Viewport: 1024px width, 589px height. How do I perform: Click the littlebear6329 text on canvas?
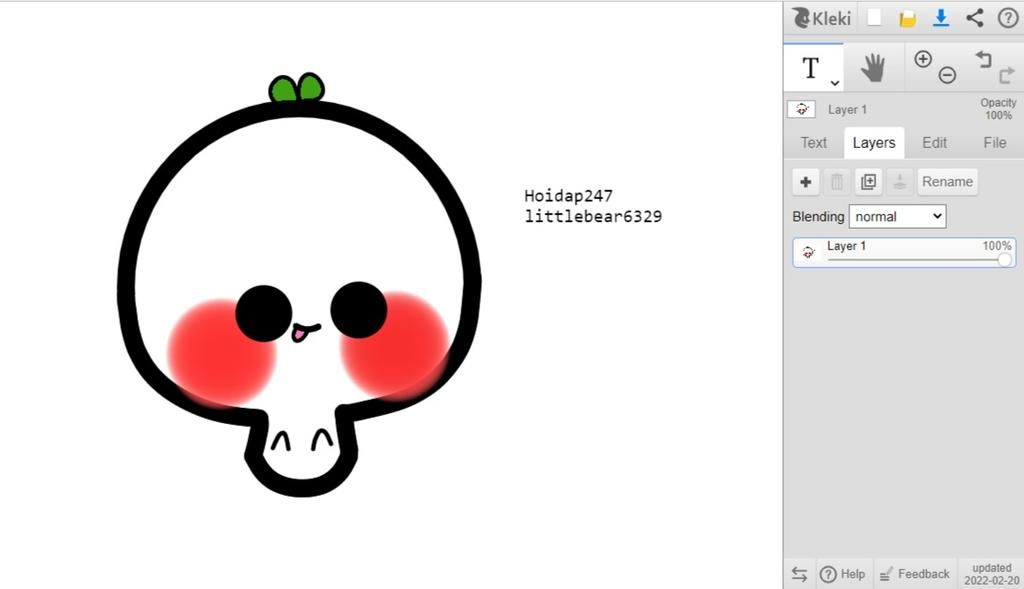(x=593, y=216)
